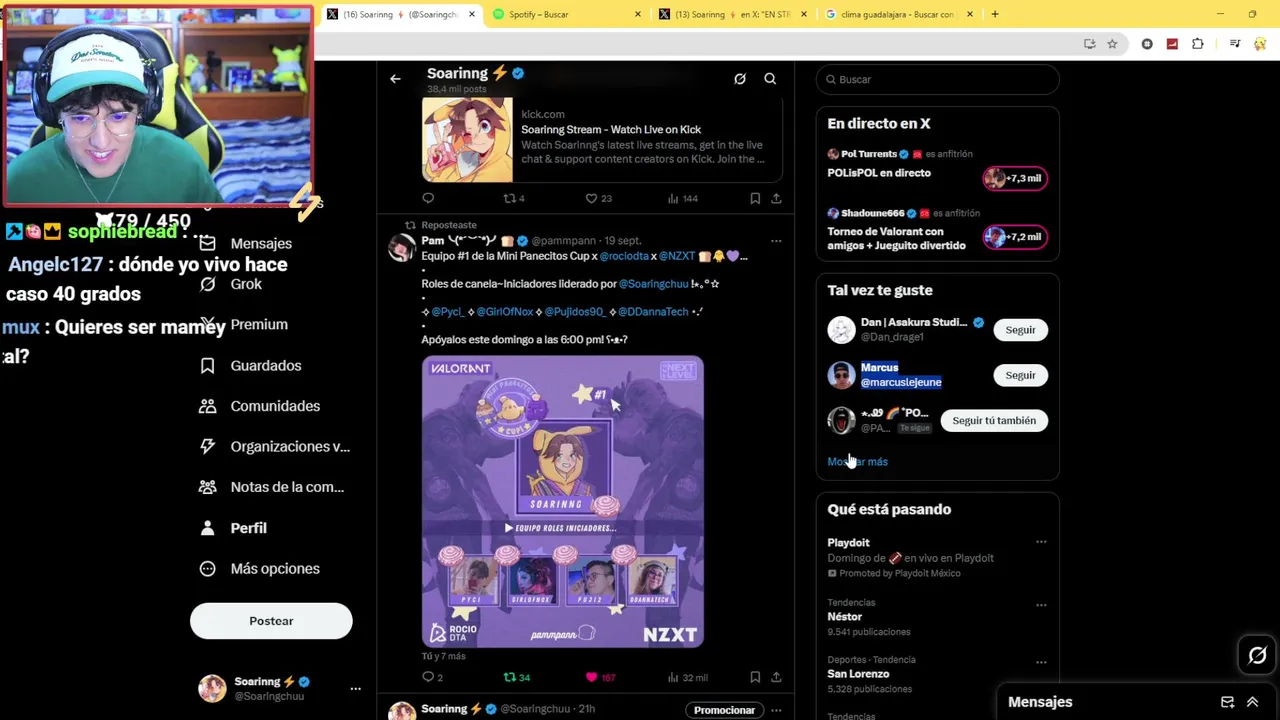The height and width of the screenshot is (720, 1280).
Task: Open Guardados bookmarks in sidebar
Action: (x=250, y=365)
